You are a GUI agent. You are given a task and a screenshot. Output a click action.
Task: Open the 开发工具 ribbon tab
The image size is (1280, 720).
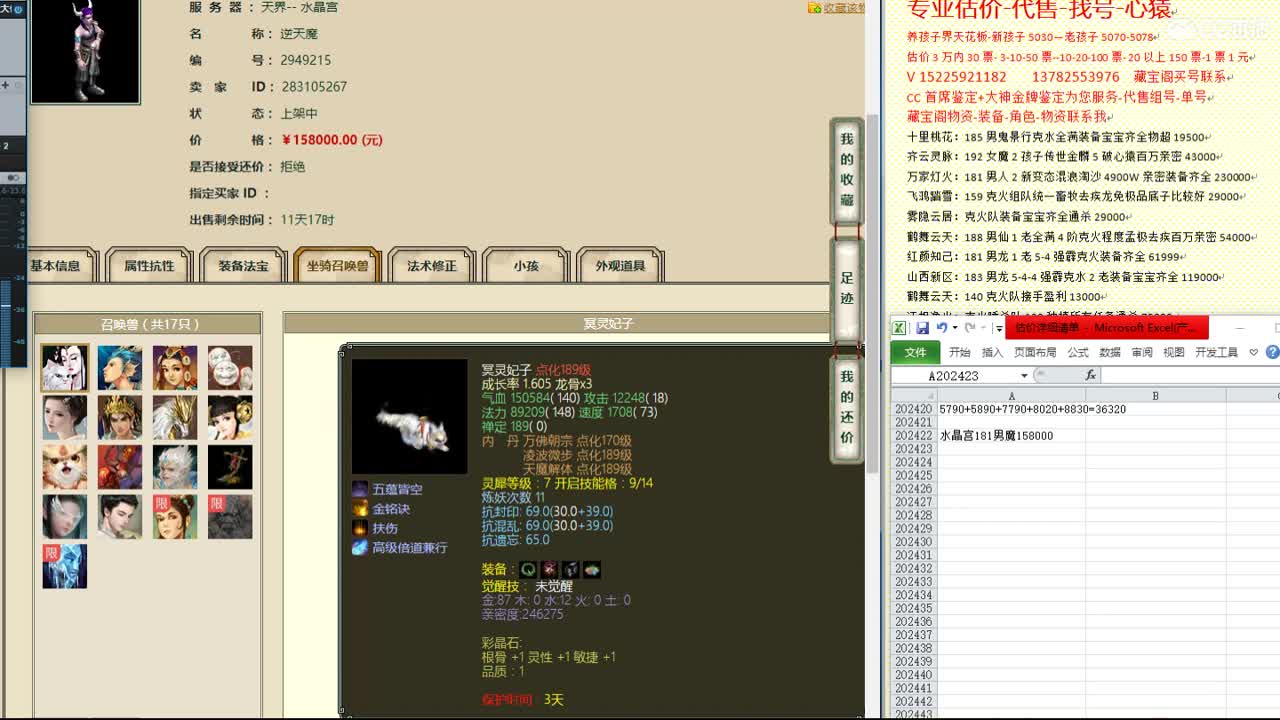click(x=1216, y=352)
